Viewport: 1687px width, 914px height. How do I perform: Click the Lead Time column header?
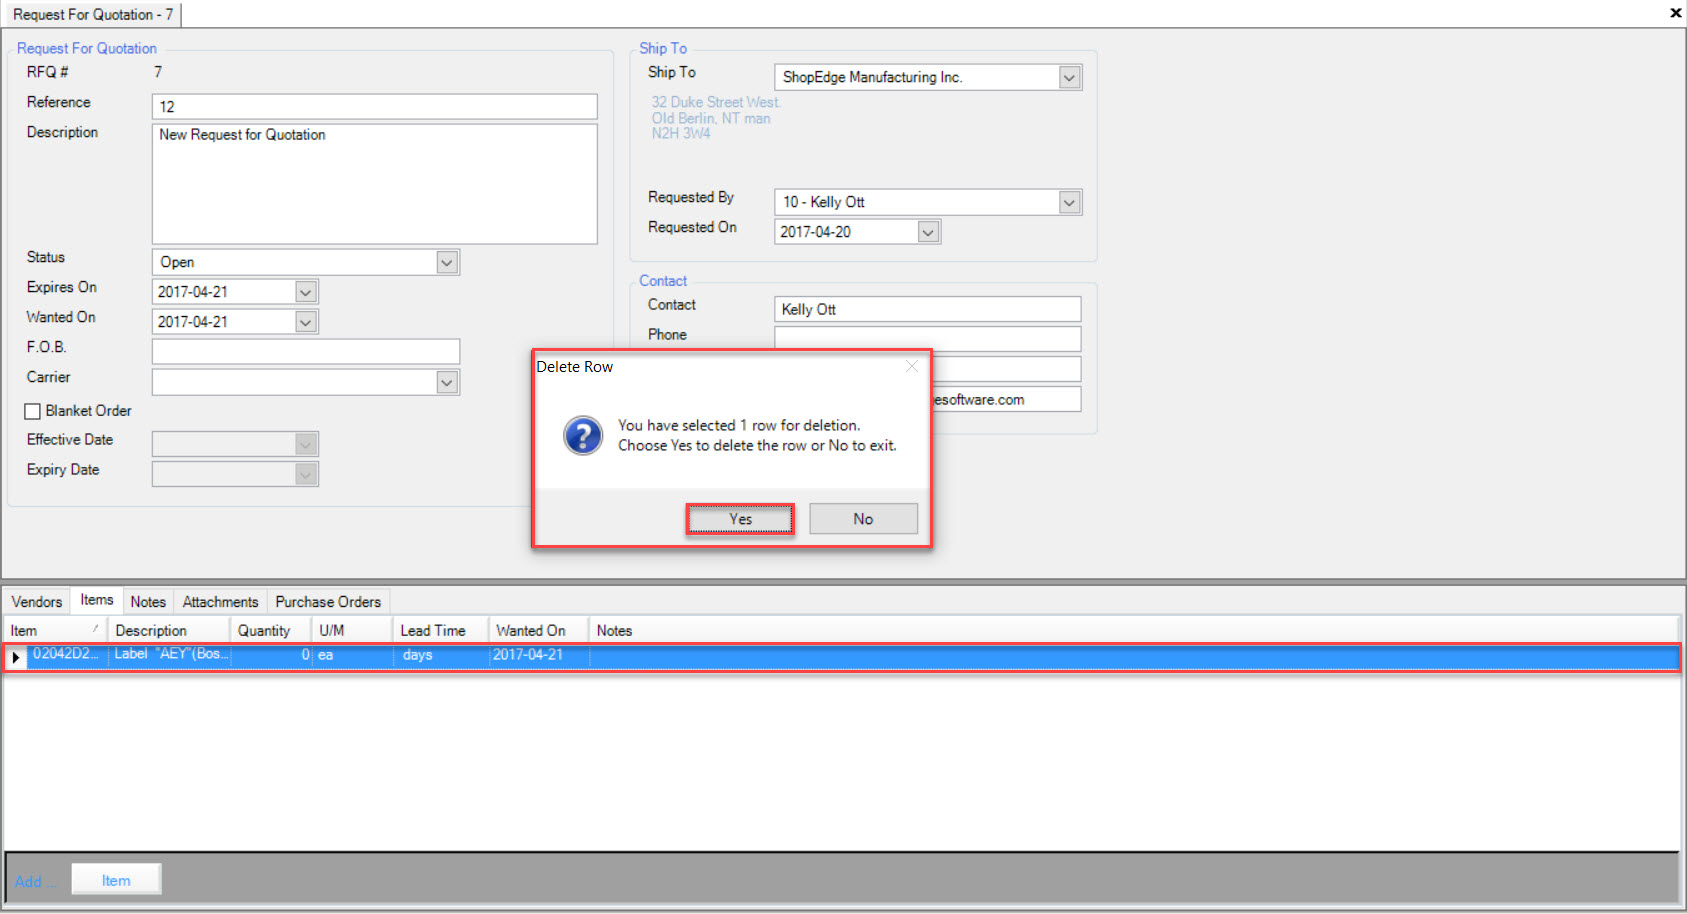440,631
